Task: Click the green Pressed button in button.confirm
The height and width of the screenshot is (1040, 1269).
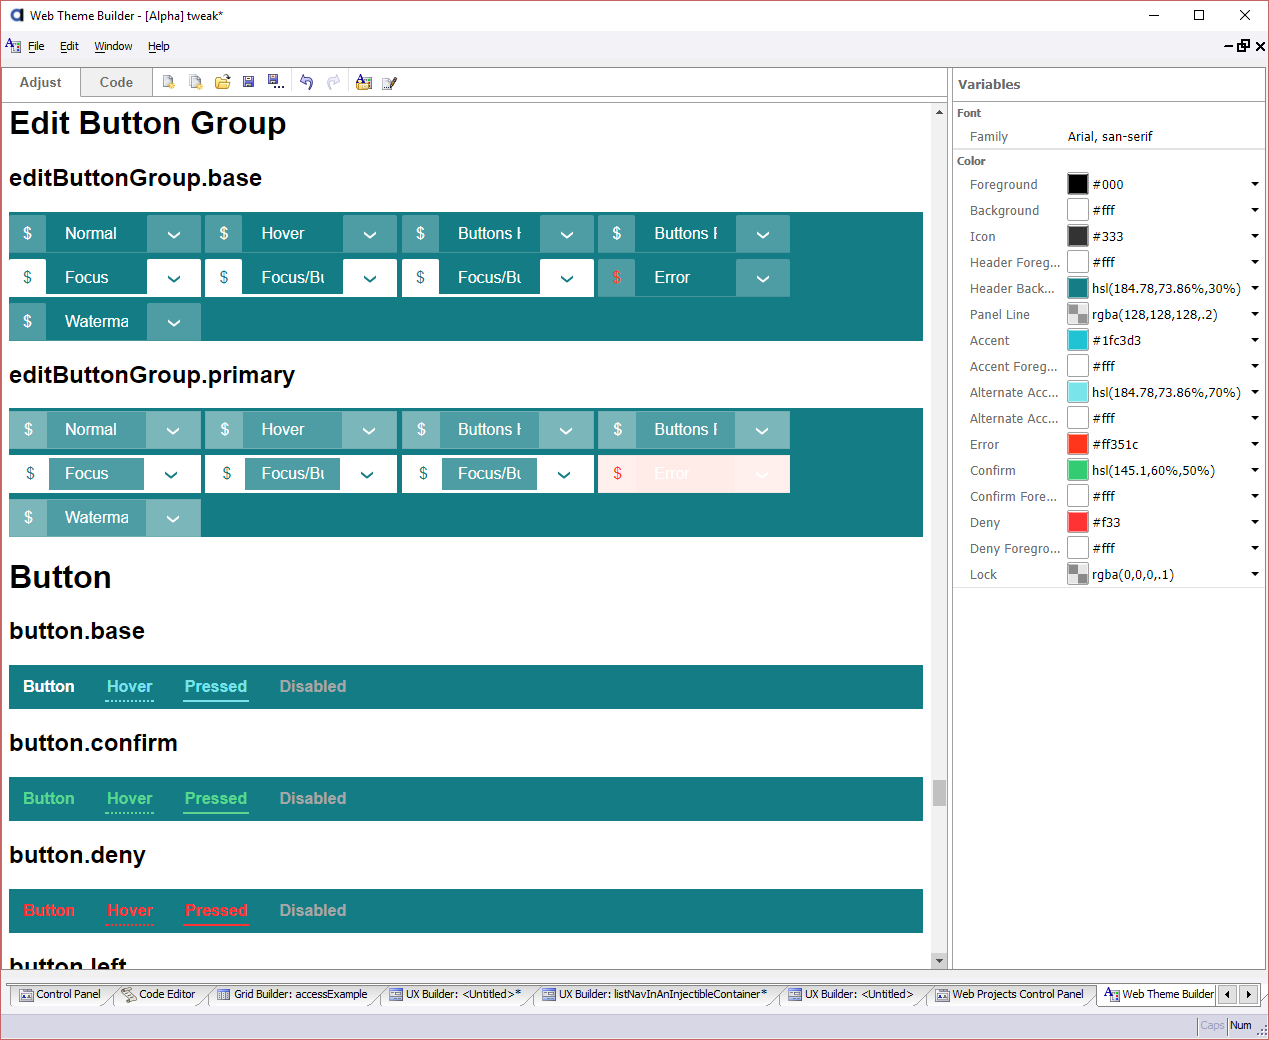Action: click(216, 799)
